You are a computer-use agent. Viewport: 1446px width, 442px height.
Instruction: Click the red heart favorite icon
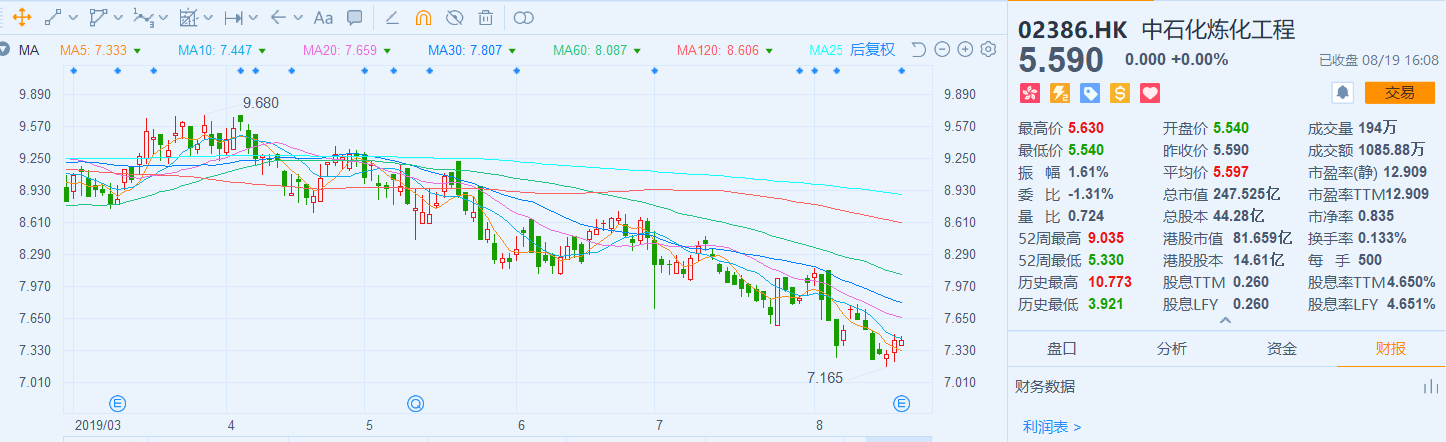pos(1149,93)
